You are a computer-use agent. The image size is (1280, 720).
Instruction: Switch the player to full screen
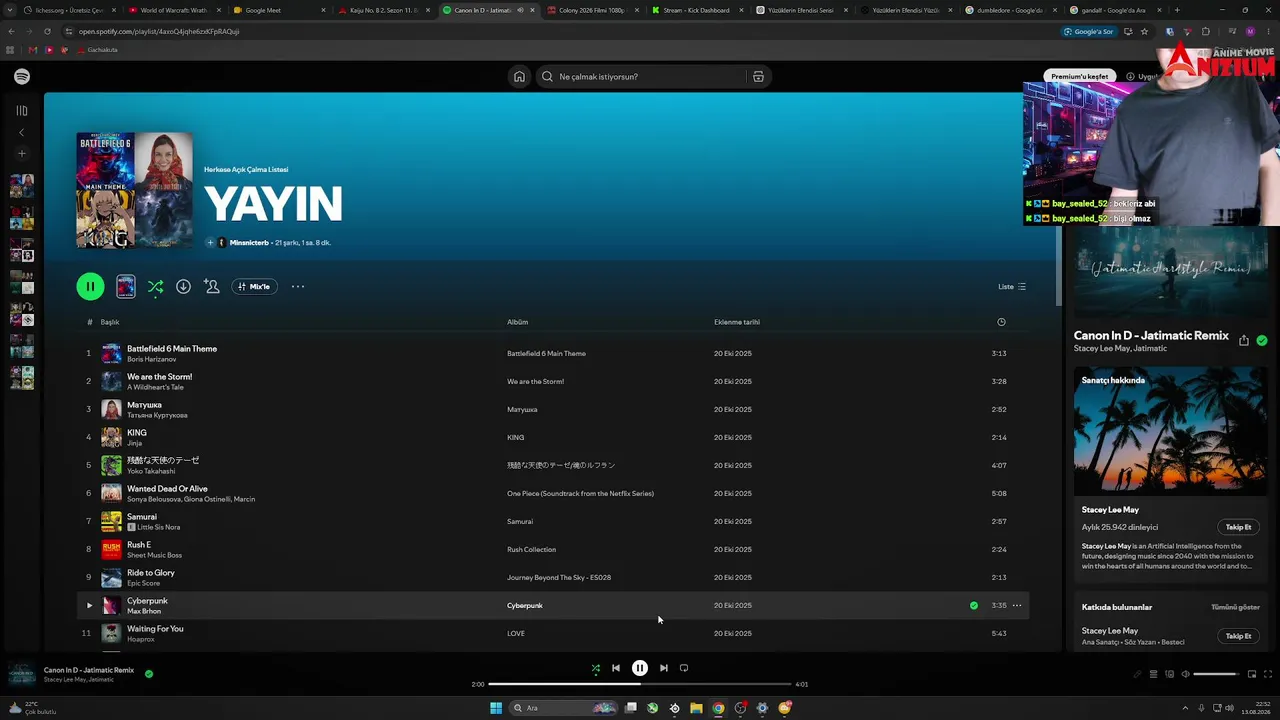pos(1268,674)
